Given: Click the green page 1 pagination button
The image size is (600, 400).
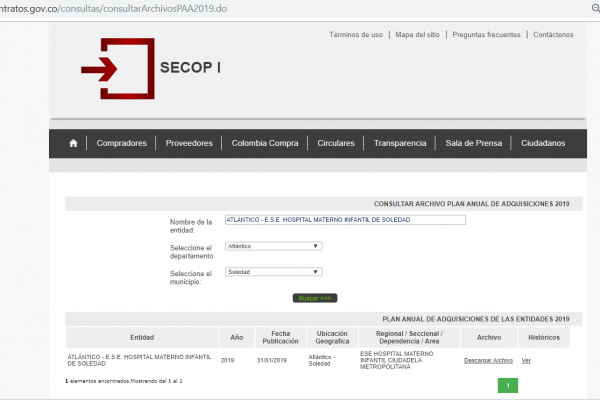Looking at the screenshot, I should click(508, 385).
